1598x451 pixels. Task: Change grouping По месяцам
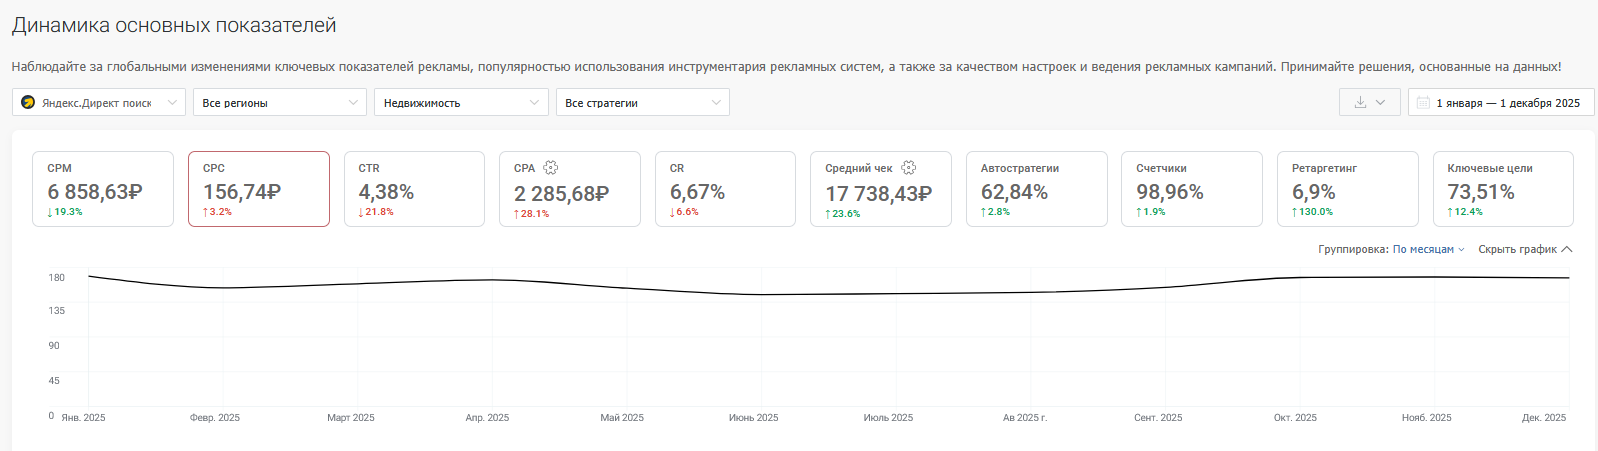pyautogui.click(x=1428, y=249)
